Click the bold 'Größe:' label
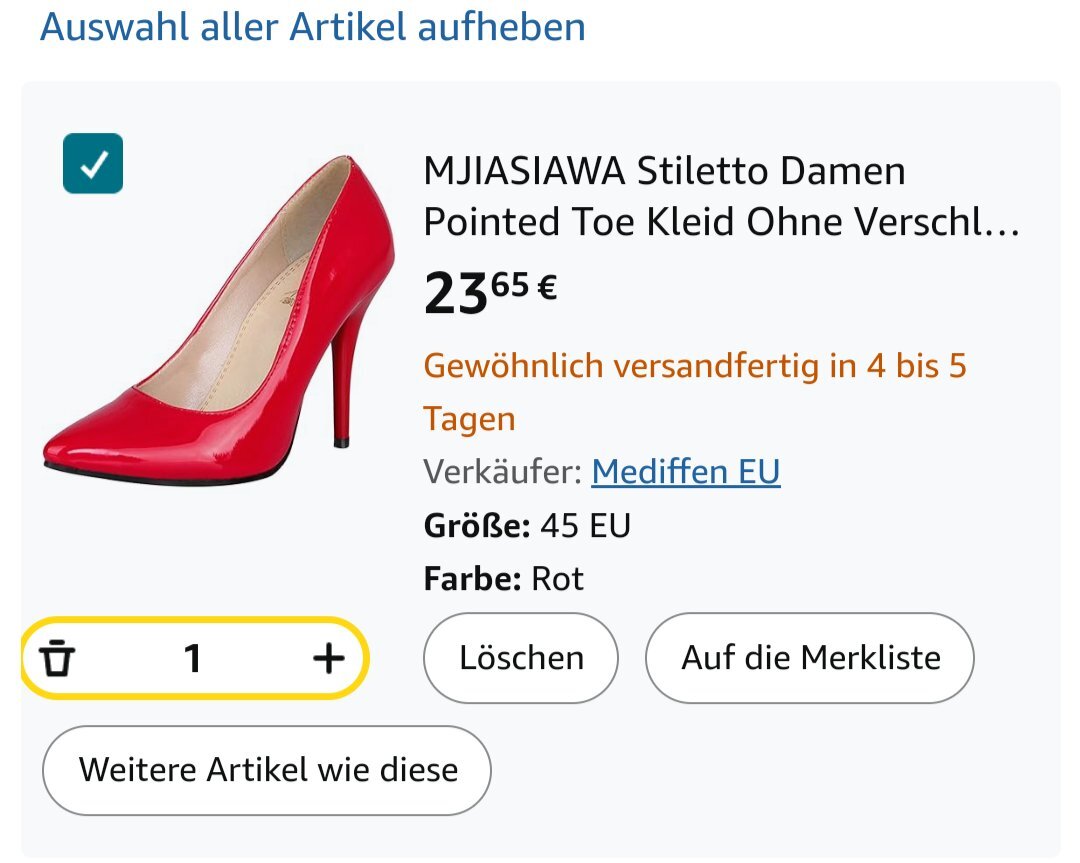The height and width of the screenshot is (863, 1080). [476, 525]
